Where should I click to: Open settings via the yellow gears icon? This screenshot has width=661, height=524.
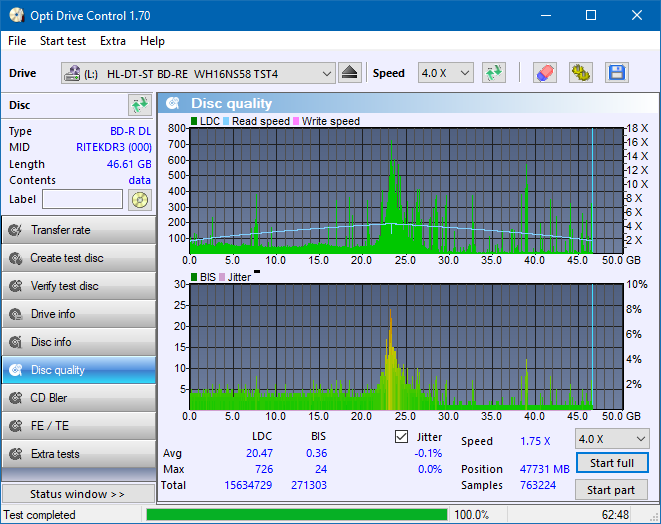[x=581, y=73]
